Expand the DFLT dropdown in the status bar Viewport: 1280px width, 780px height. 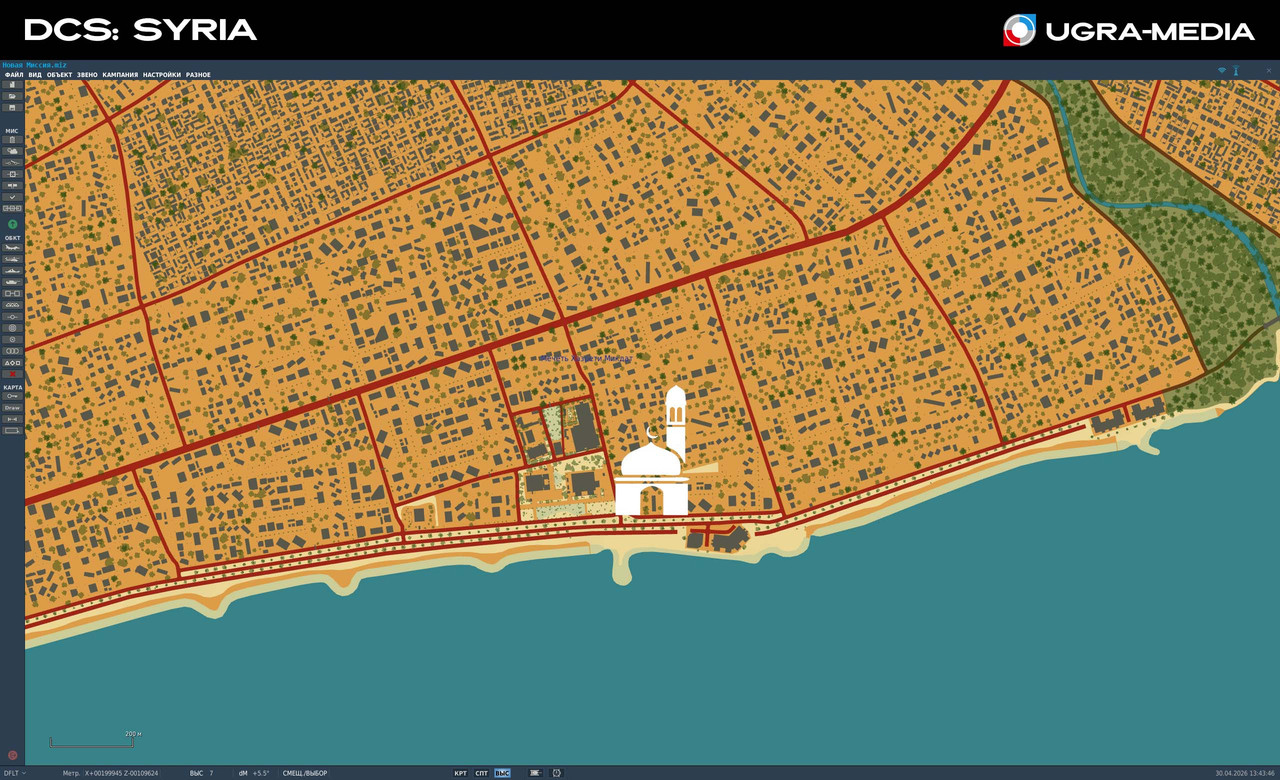(x=15, y=773)
